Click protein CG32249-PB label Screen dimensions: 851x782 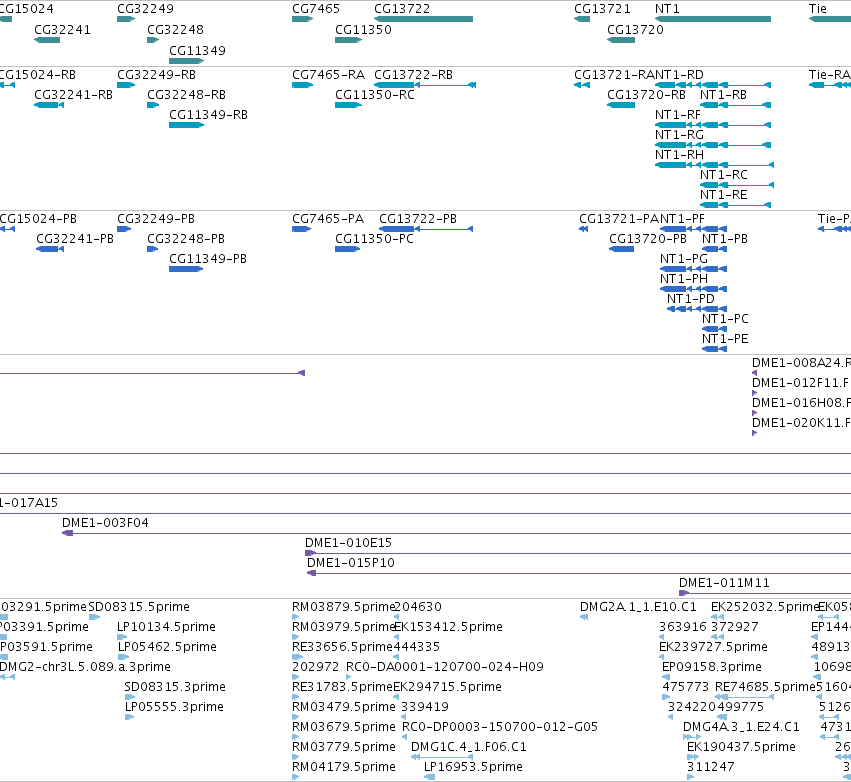(x=156, y=219)
